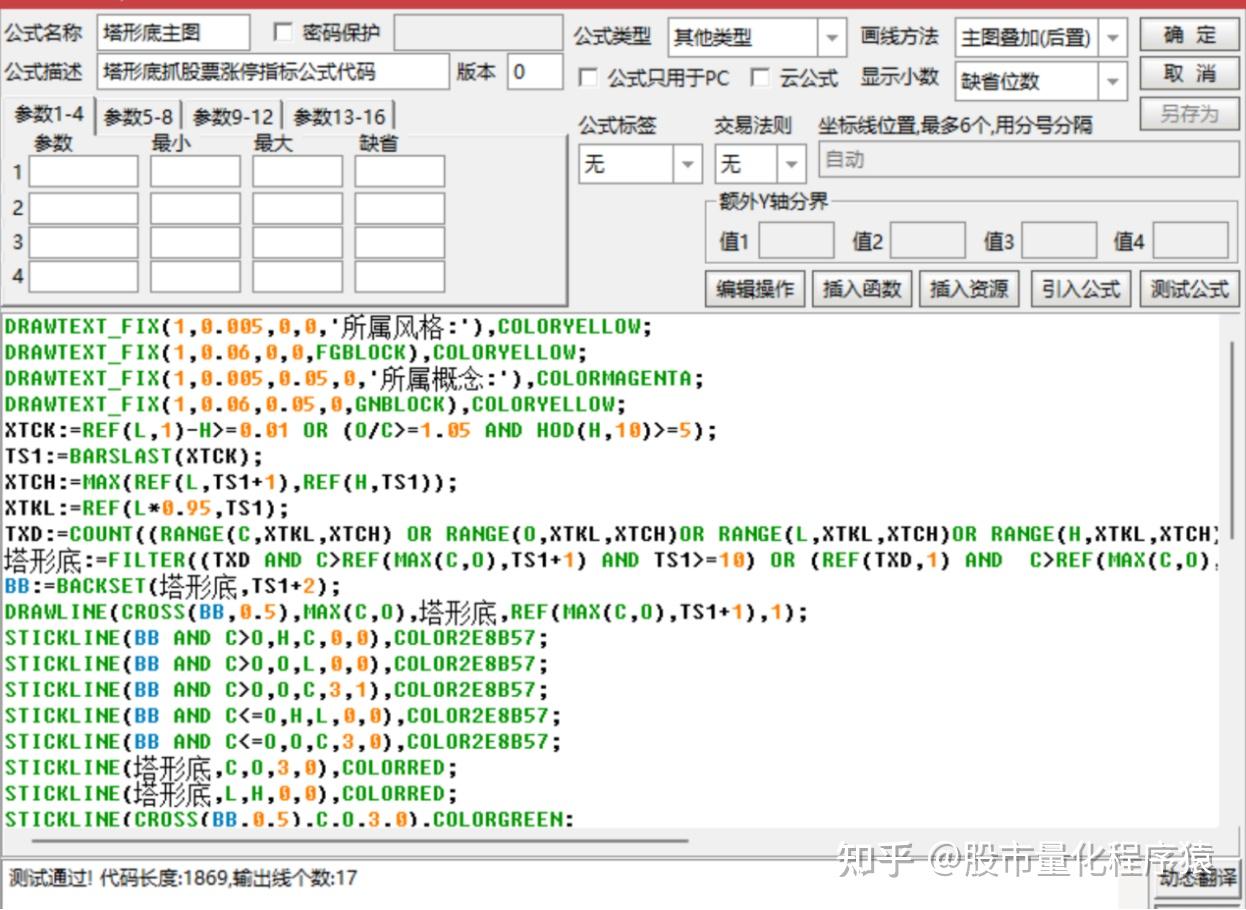Click the STICKLINE line ending COLORGREEN
Screen dimensions: 1246x910
[290, 820]
